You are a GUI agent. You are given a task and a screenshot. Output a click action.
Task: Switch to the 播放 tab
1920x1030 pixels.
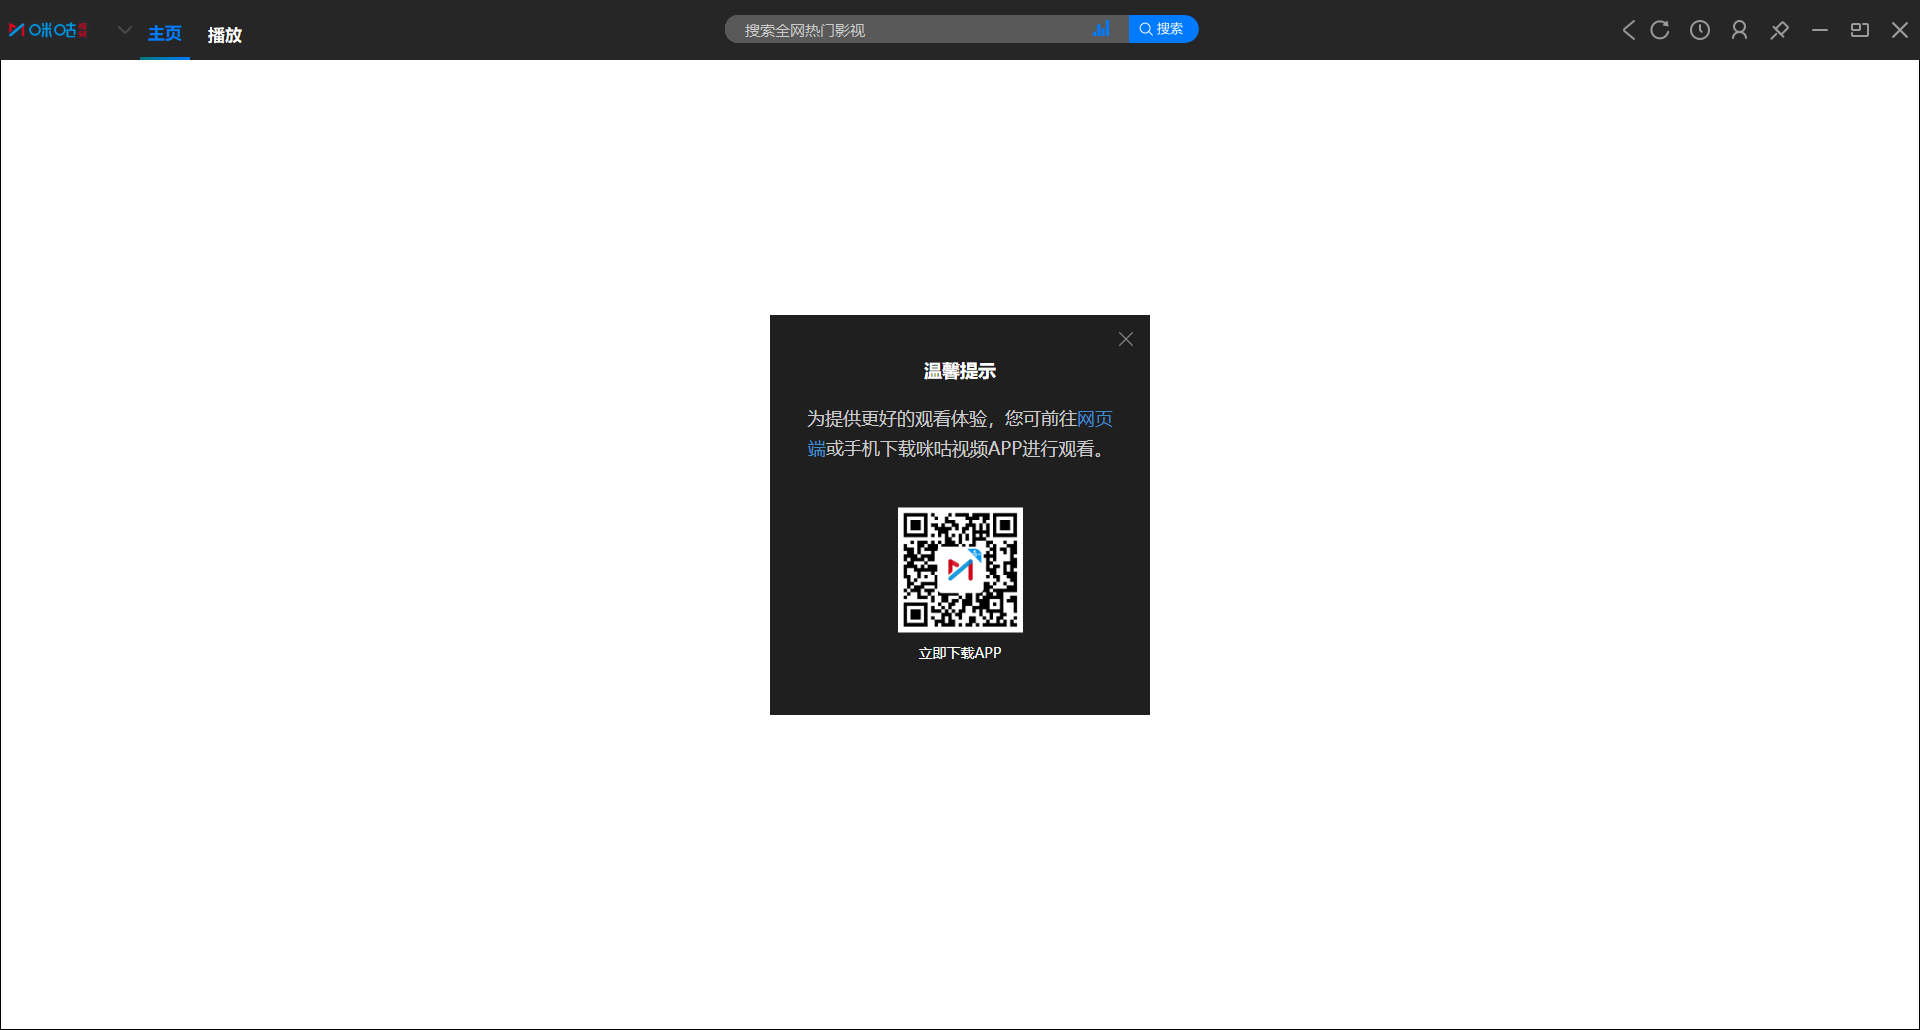(x=225, y=35)
